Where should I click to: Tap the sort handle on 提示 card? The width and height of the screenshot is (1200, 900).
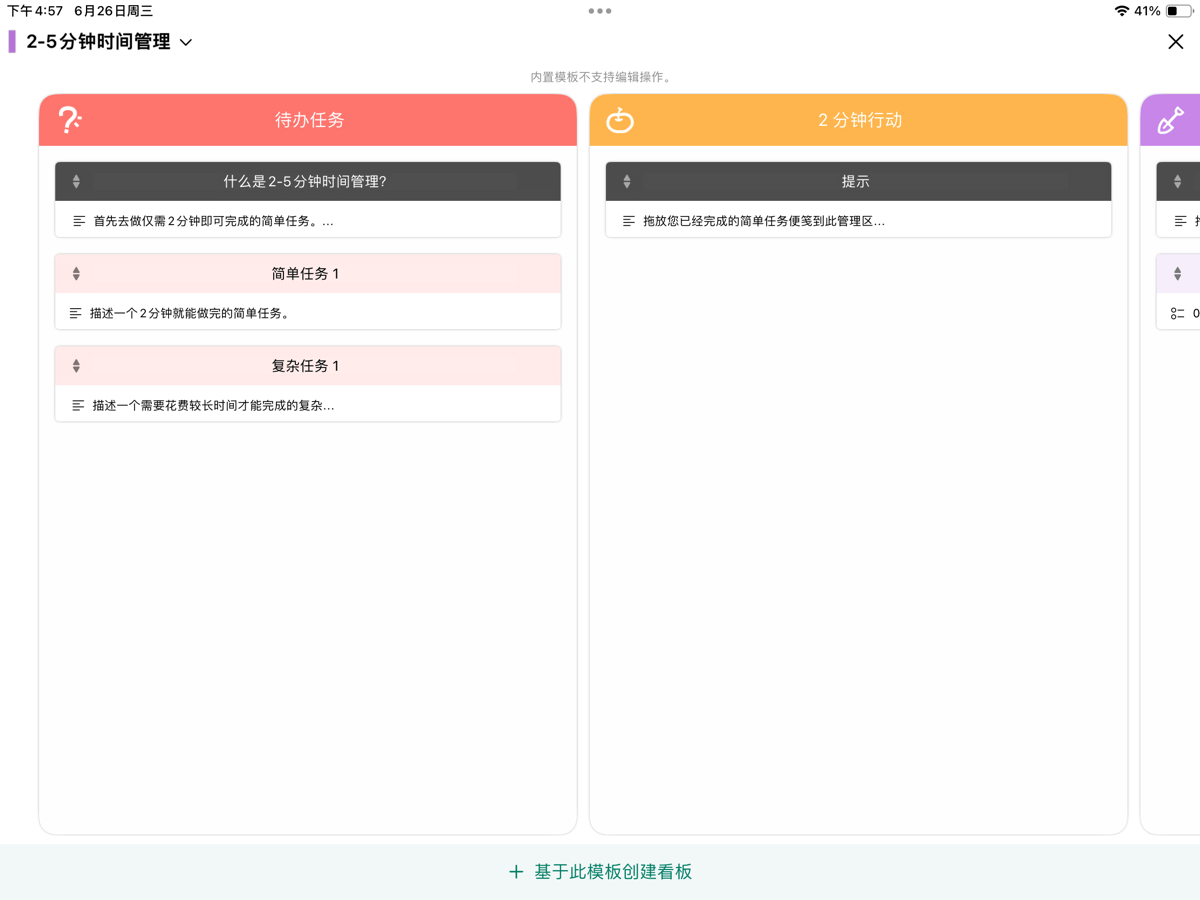(x=627, y=182)
